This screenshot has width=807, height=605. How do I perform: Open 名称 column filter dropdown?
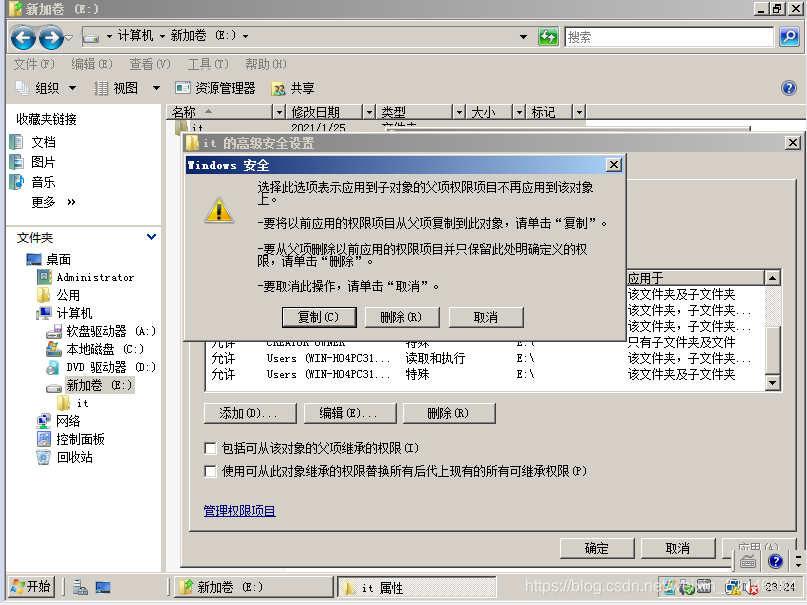pyautogui.click(x=278, y=112)
